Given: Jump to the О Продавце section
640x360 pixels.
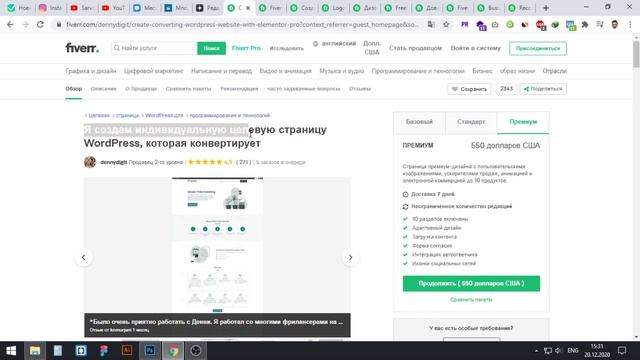Looking at the screenshot, I should click(x=141, y=89).
